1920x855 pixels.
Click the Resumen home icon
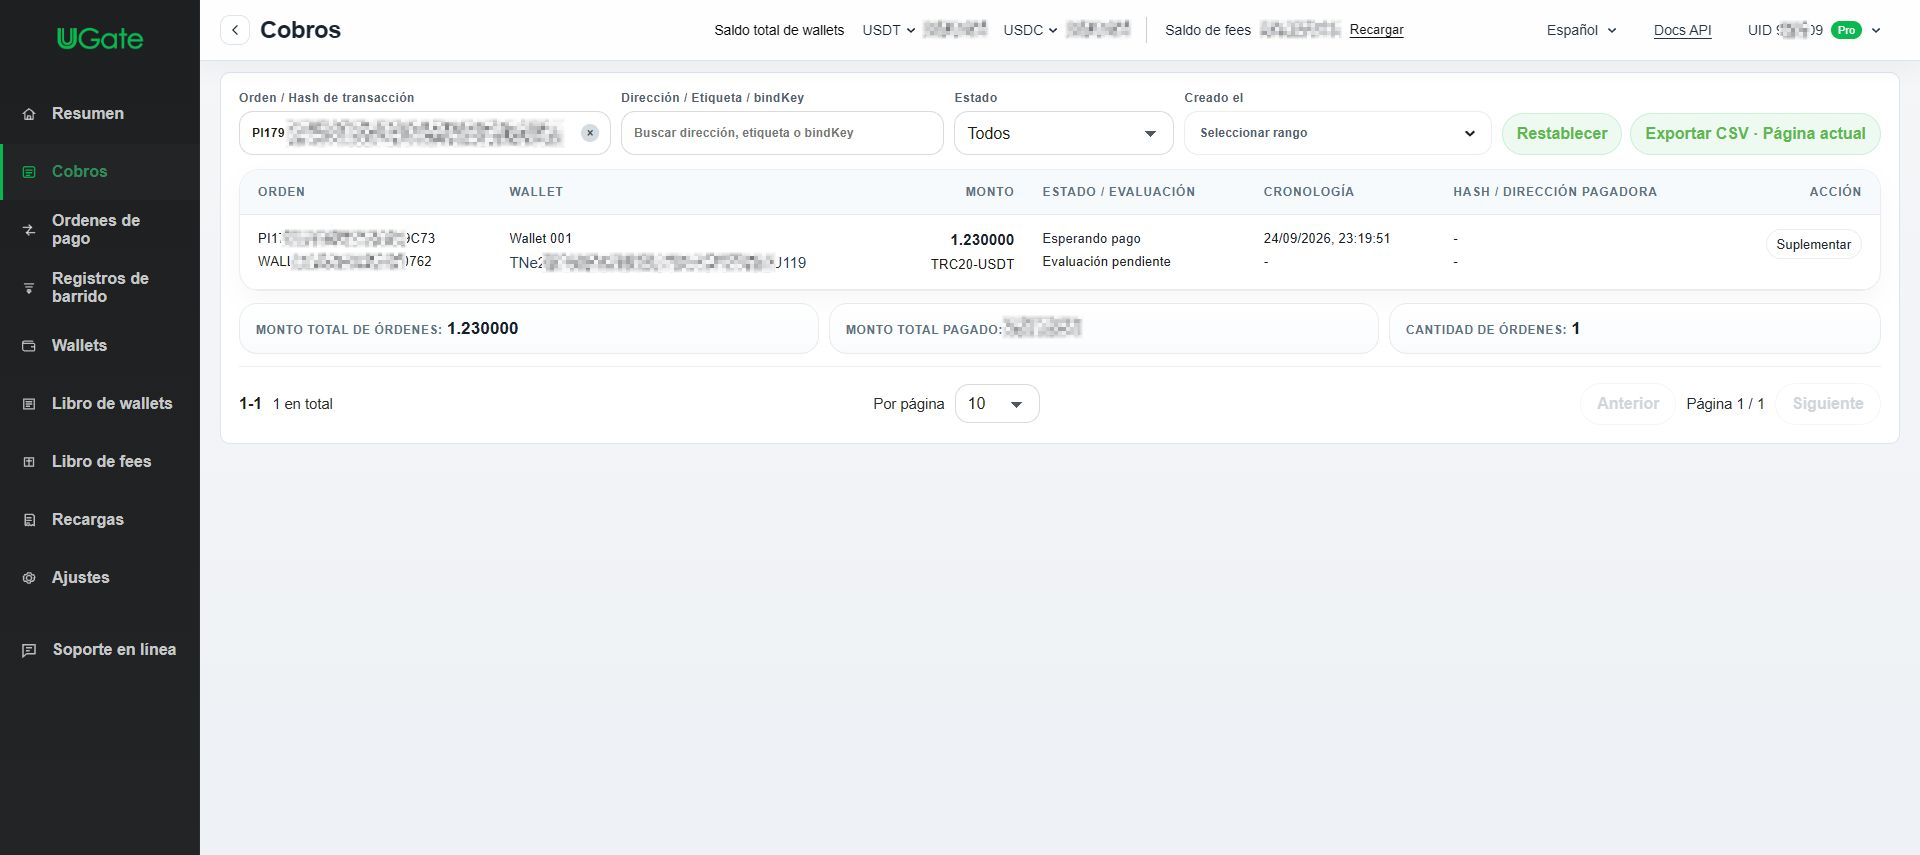29,114
